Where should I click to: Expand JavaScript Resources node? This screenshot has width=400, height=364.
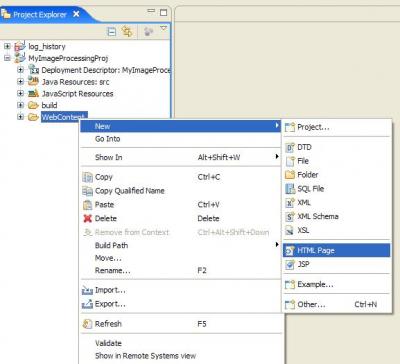20,93
